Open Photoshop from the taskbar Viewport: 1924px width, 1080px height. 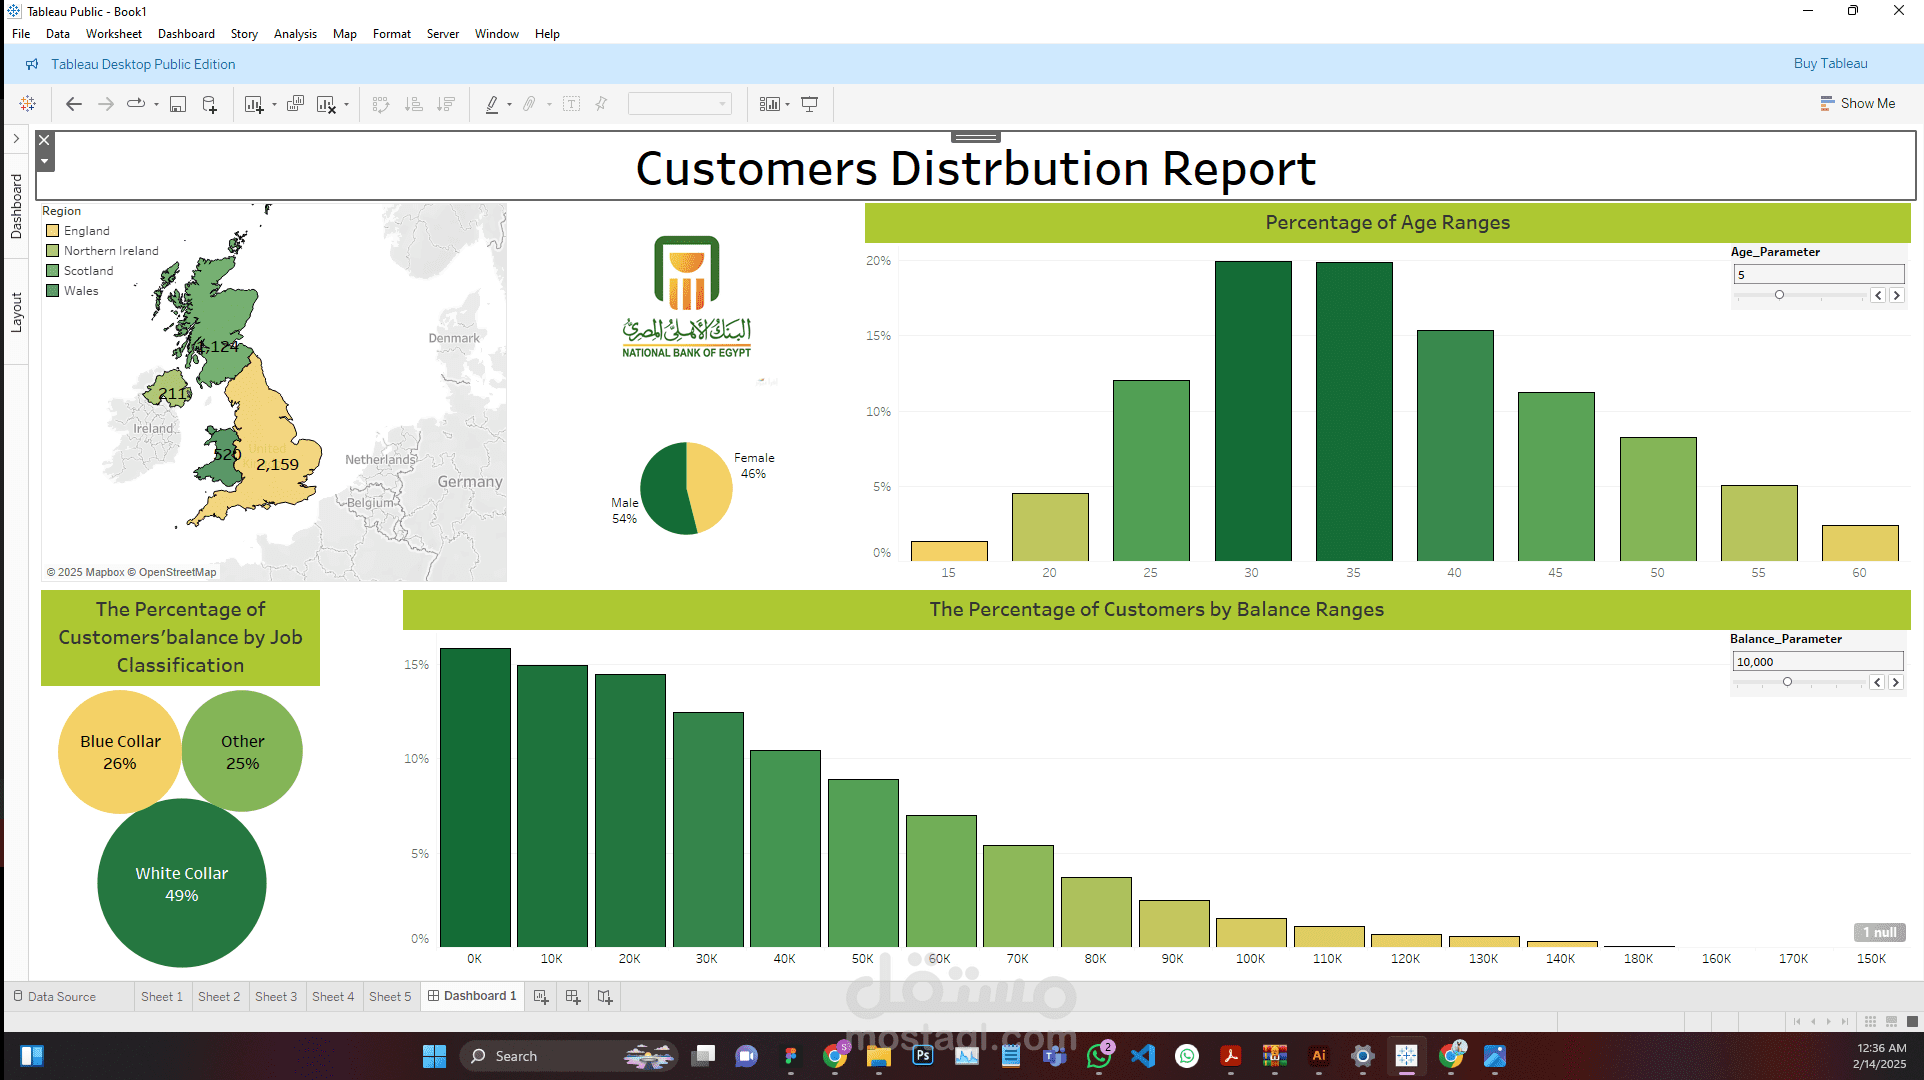pyautogui.click(x=923, y=1056)
